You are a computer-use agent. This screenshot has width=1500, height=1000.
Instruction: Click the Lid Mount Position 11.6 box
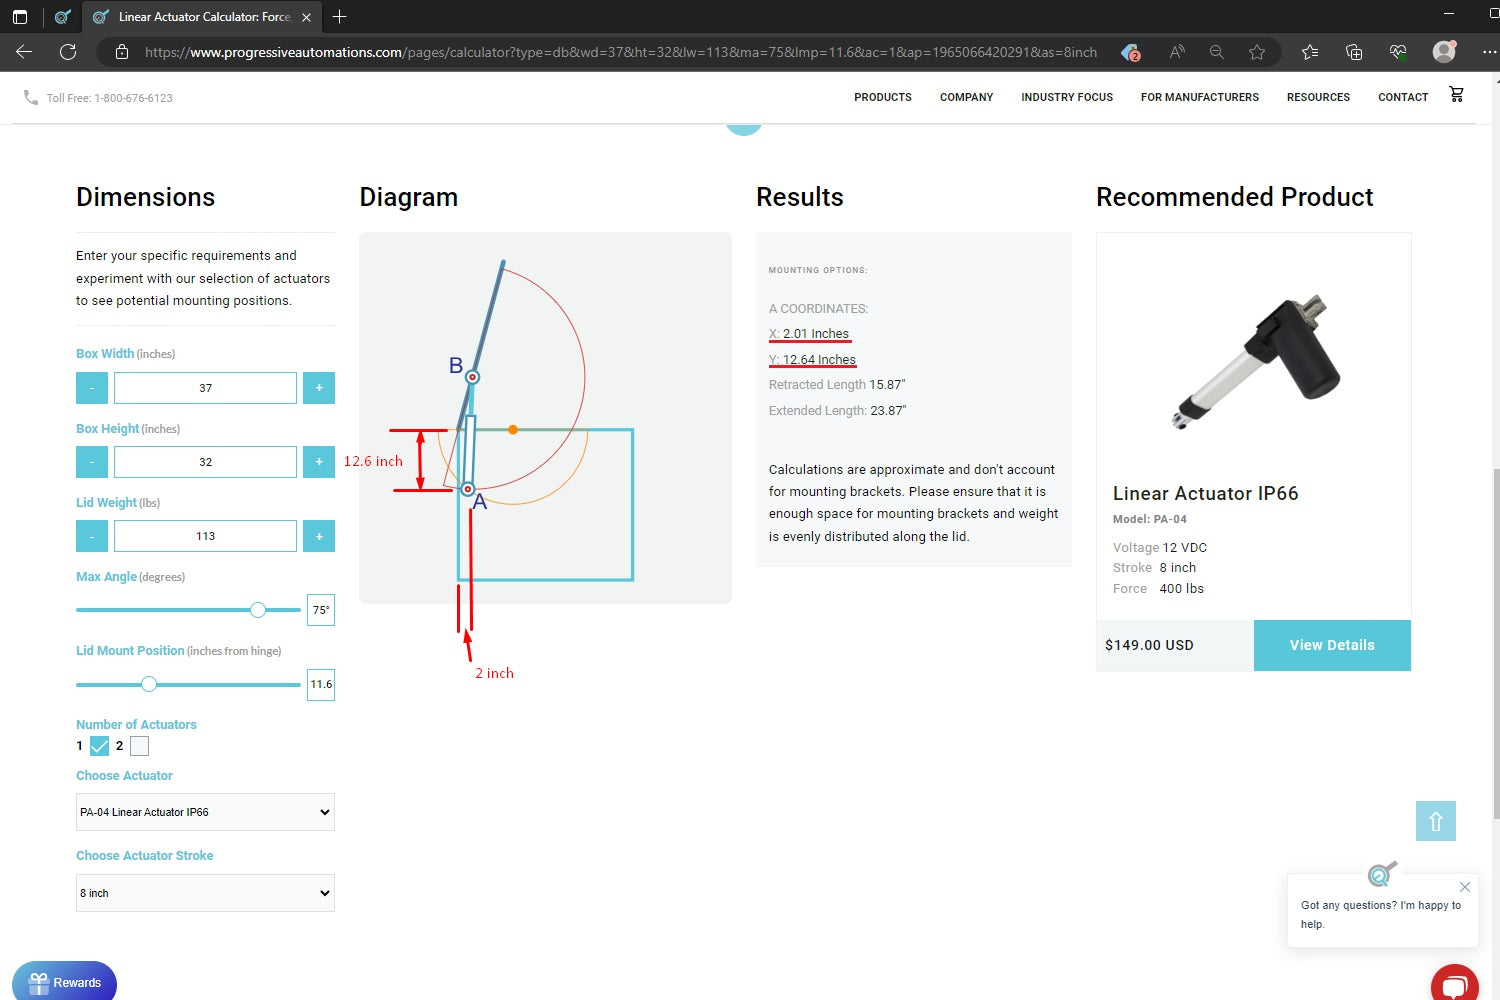(321, 685)
